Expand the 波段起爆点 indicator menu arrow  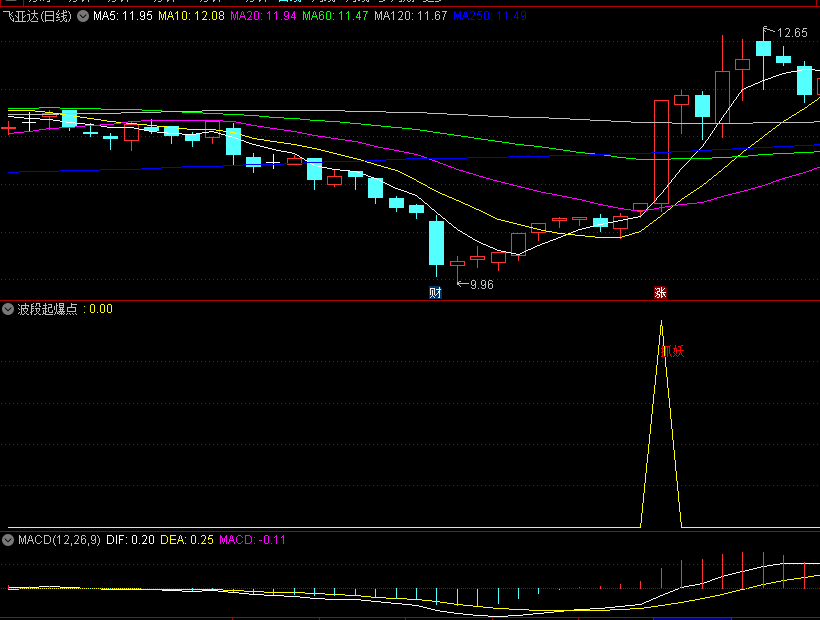pos(8,309)
